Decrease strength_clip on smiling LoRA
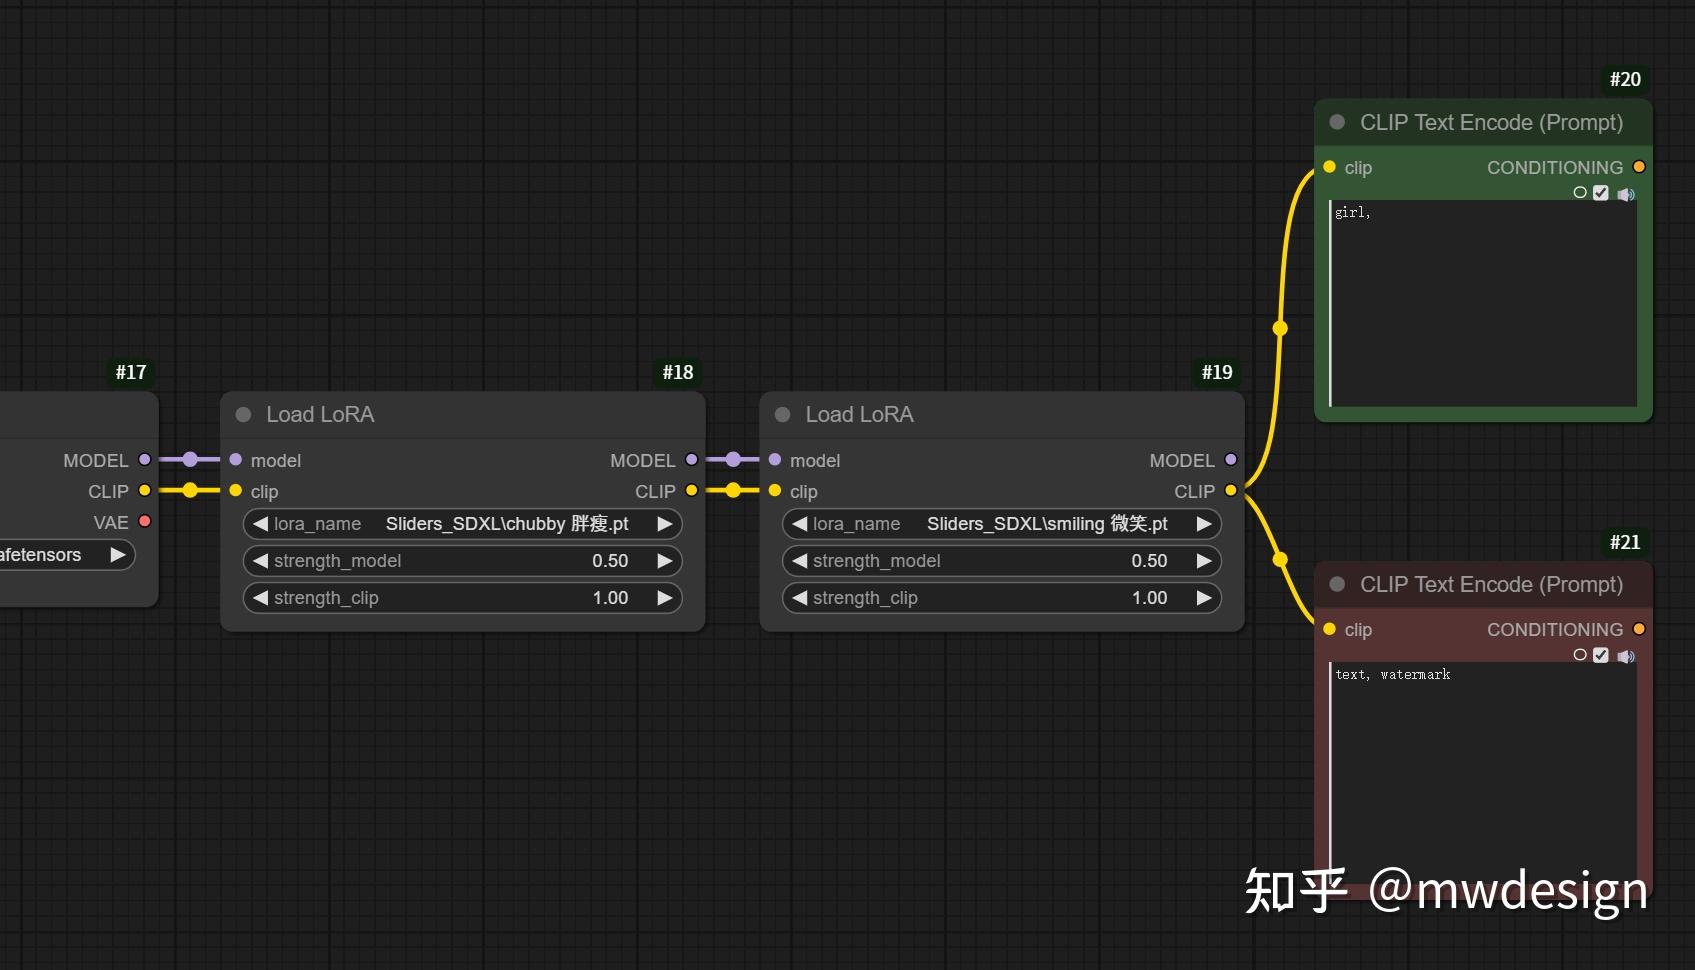The width and height of the screenshot is (1695, 970). tap(799, 598)
